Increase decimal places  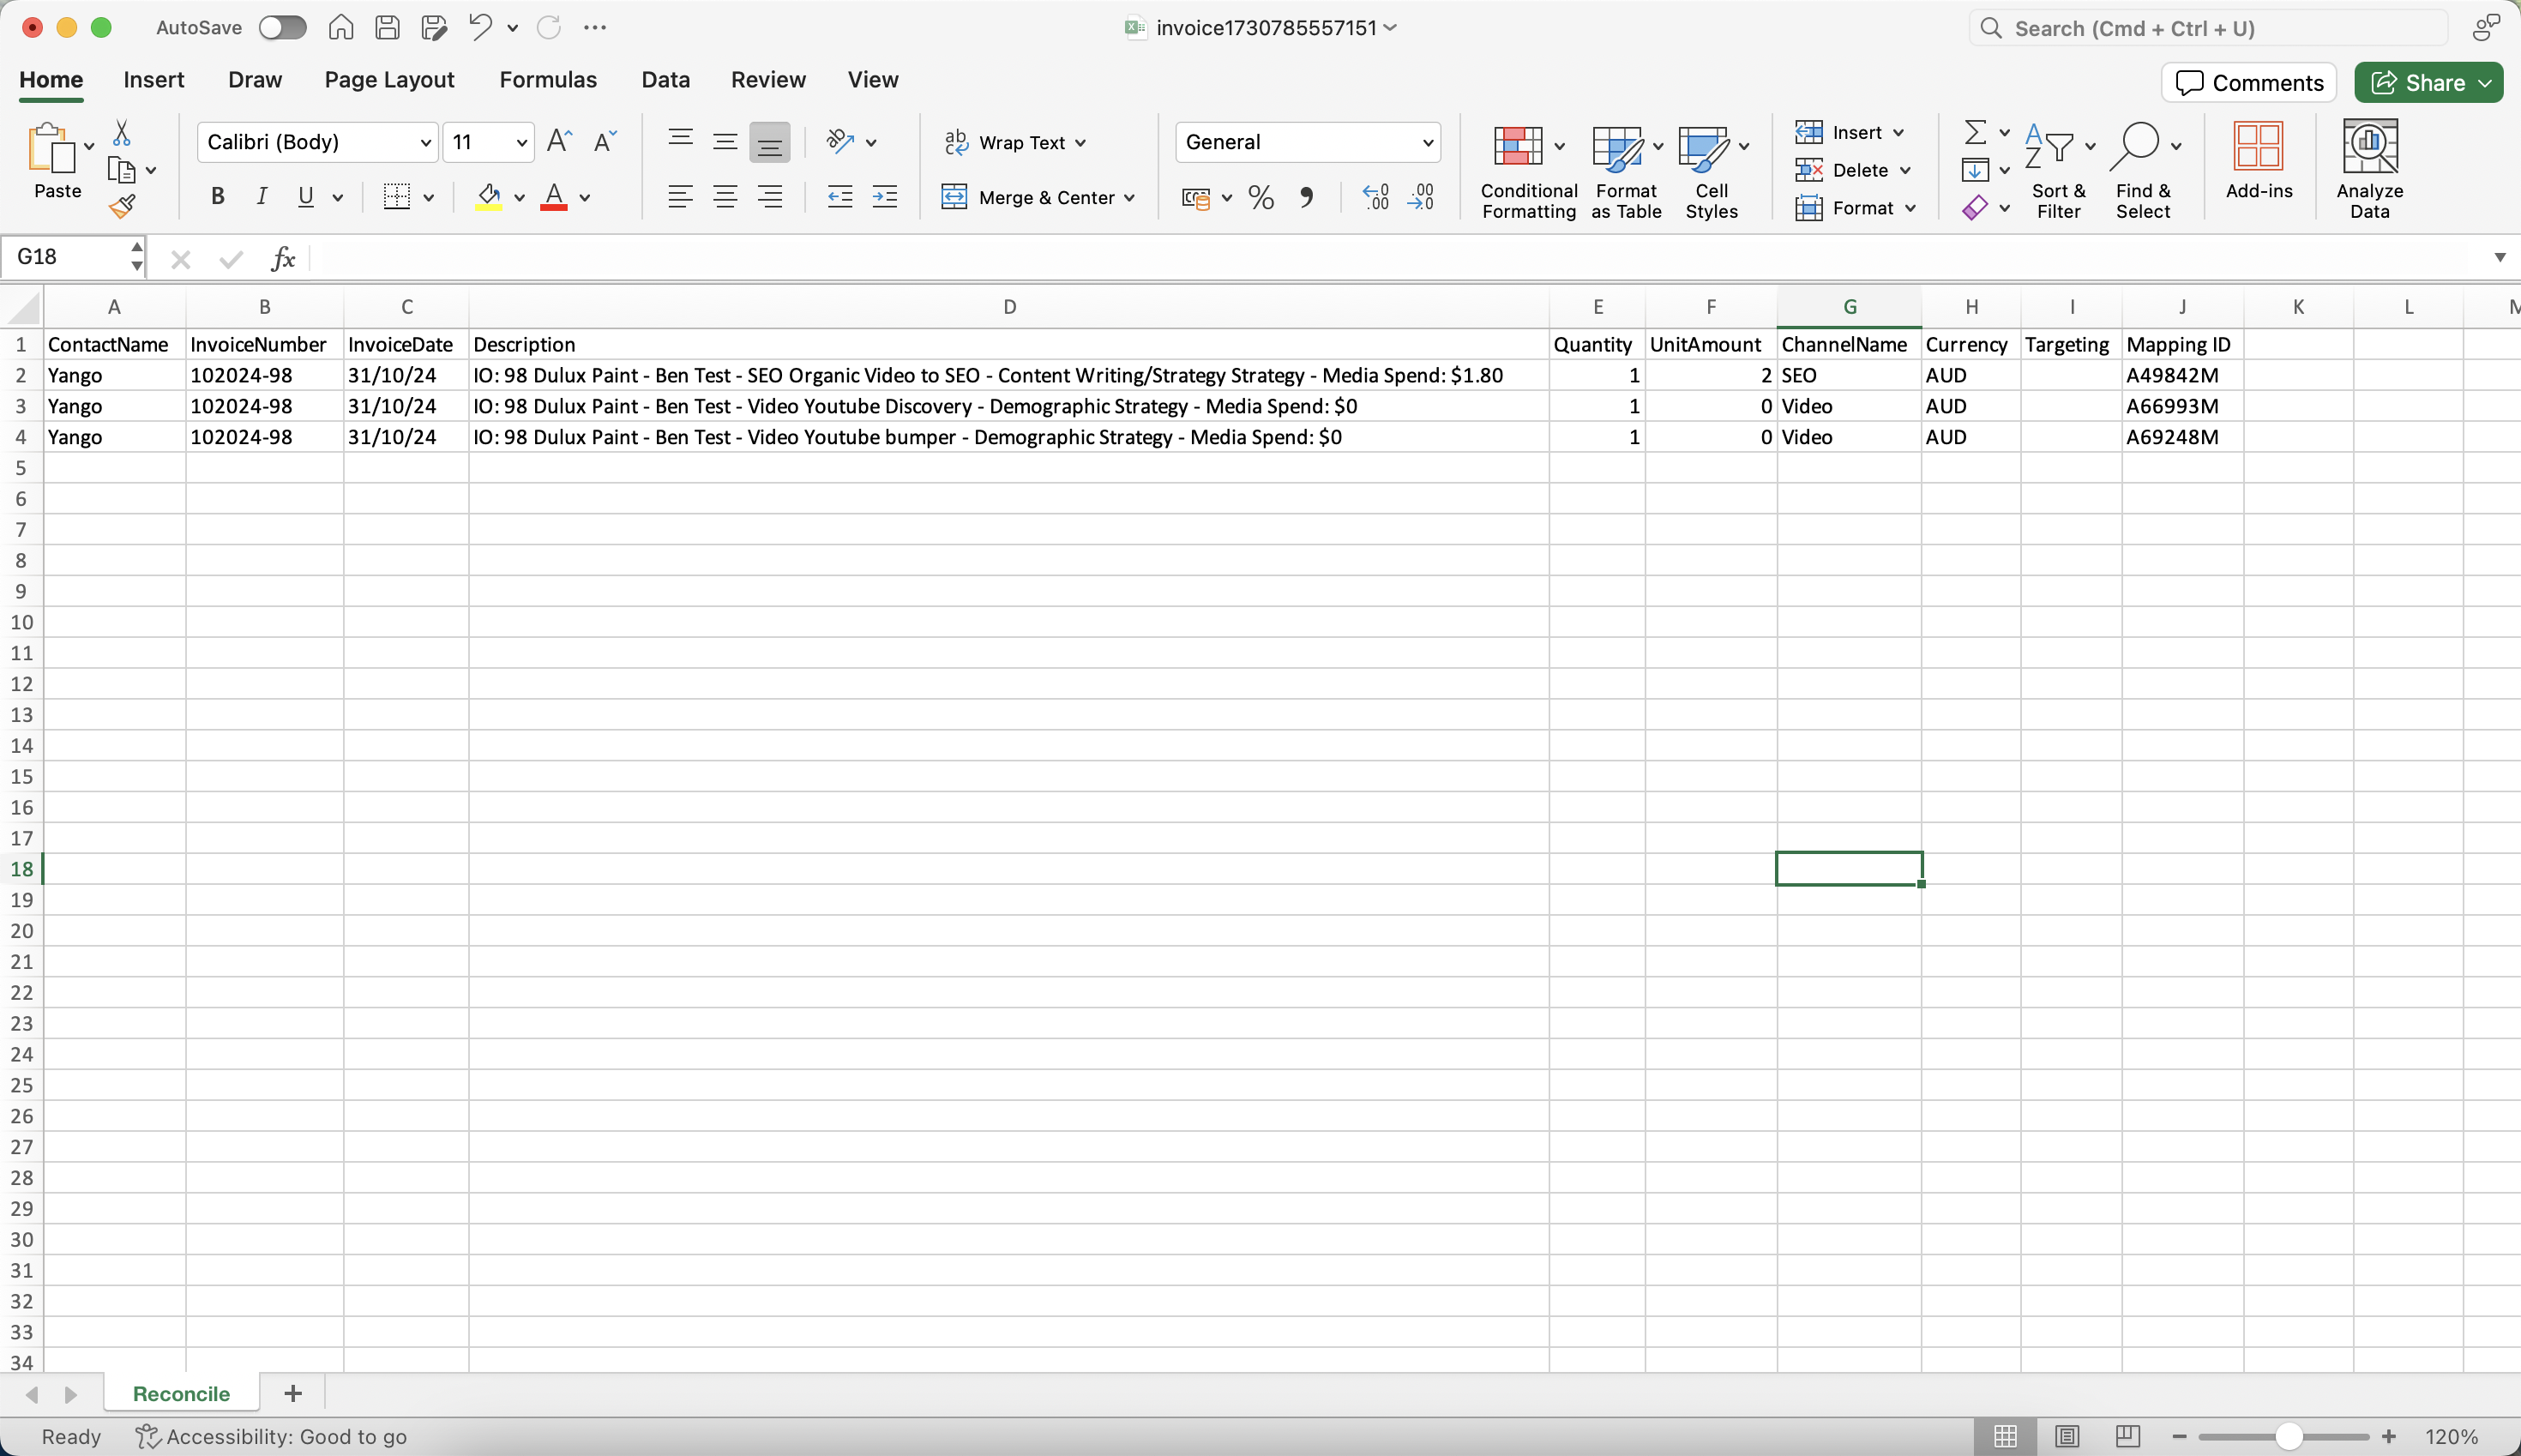1376,197
